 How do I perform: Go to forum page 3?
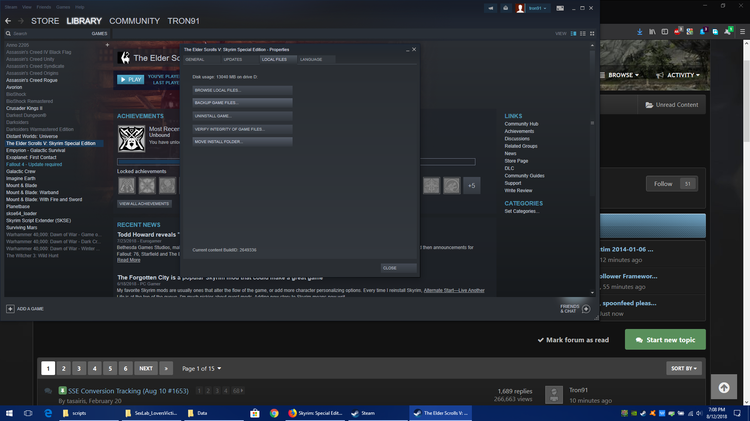click(x=79, y=368)
